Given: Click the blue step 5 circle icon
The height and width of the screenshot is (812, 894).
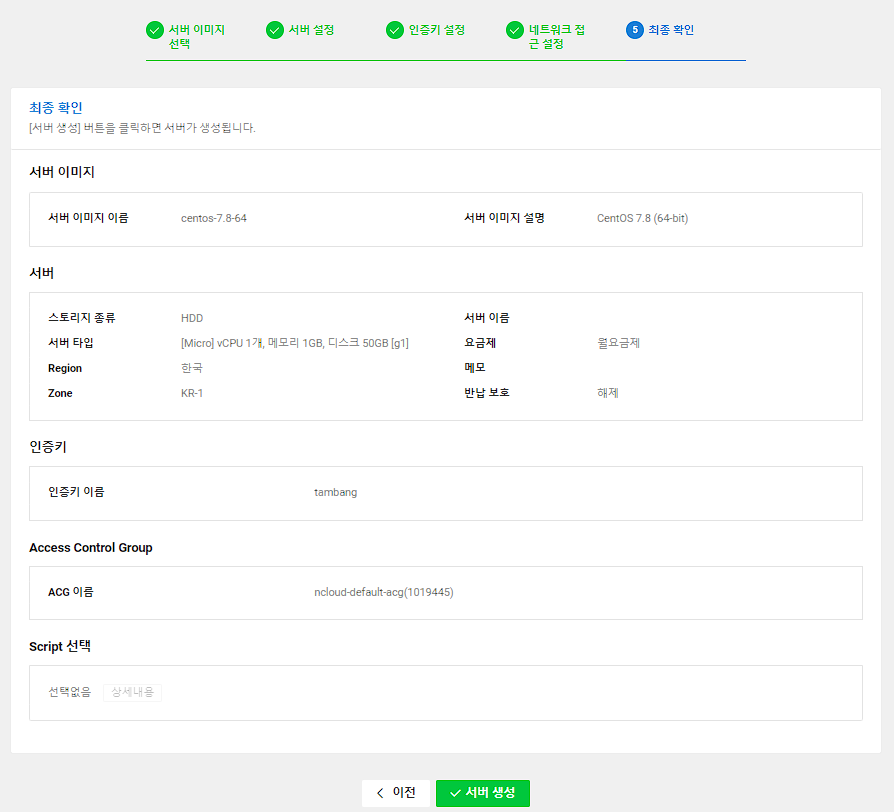Looking at the screenshot, I should tap(635, 30).
